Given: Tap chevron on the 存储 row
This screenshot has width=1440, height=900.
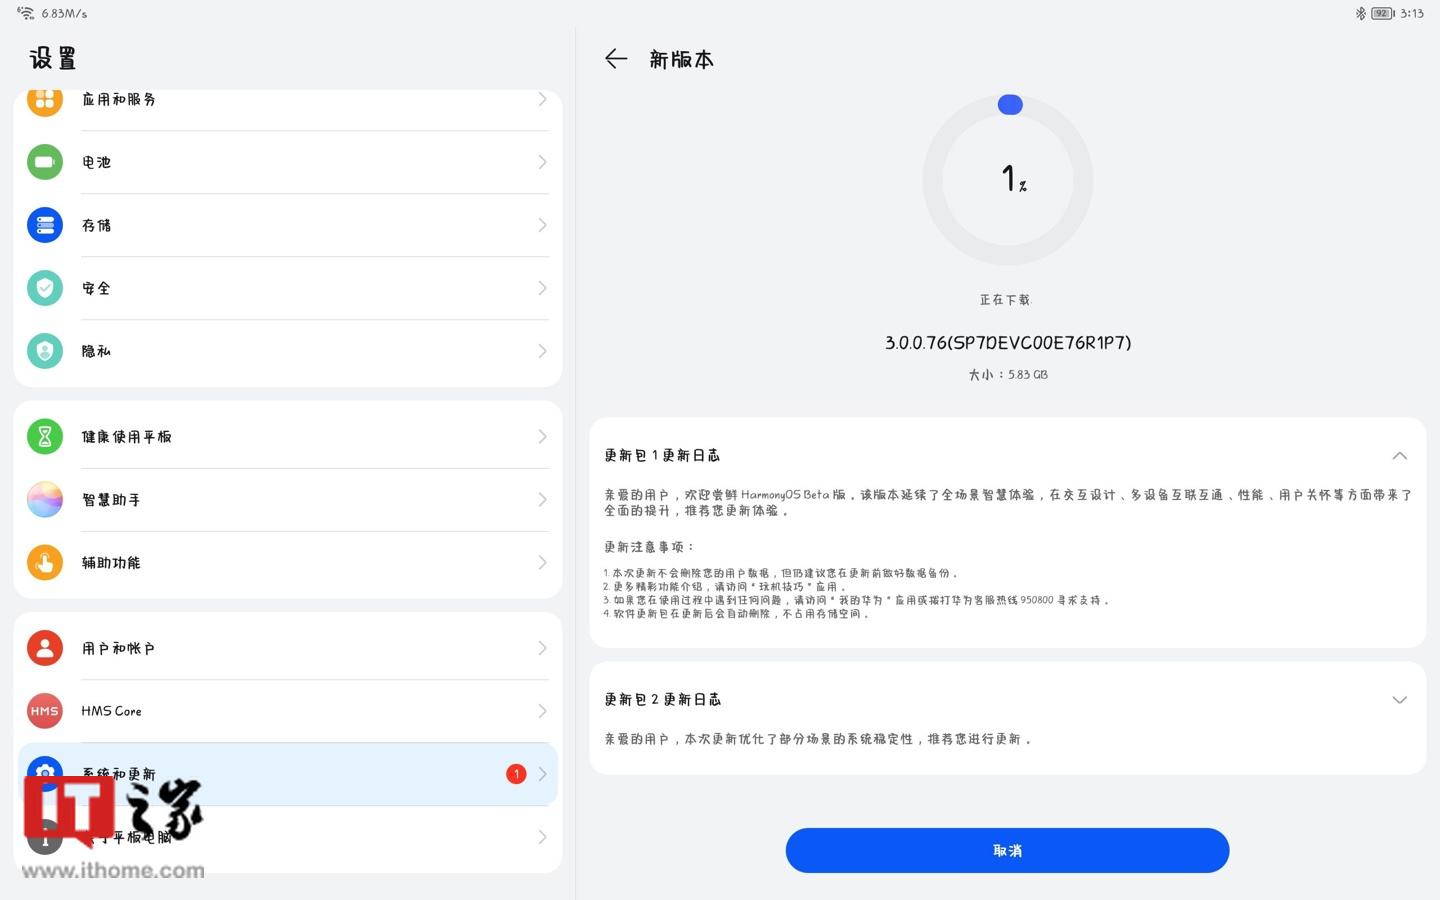Looking at the screenshot, I should click(542, 225).
